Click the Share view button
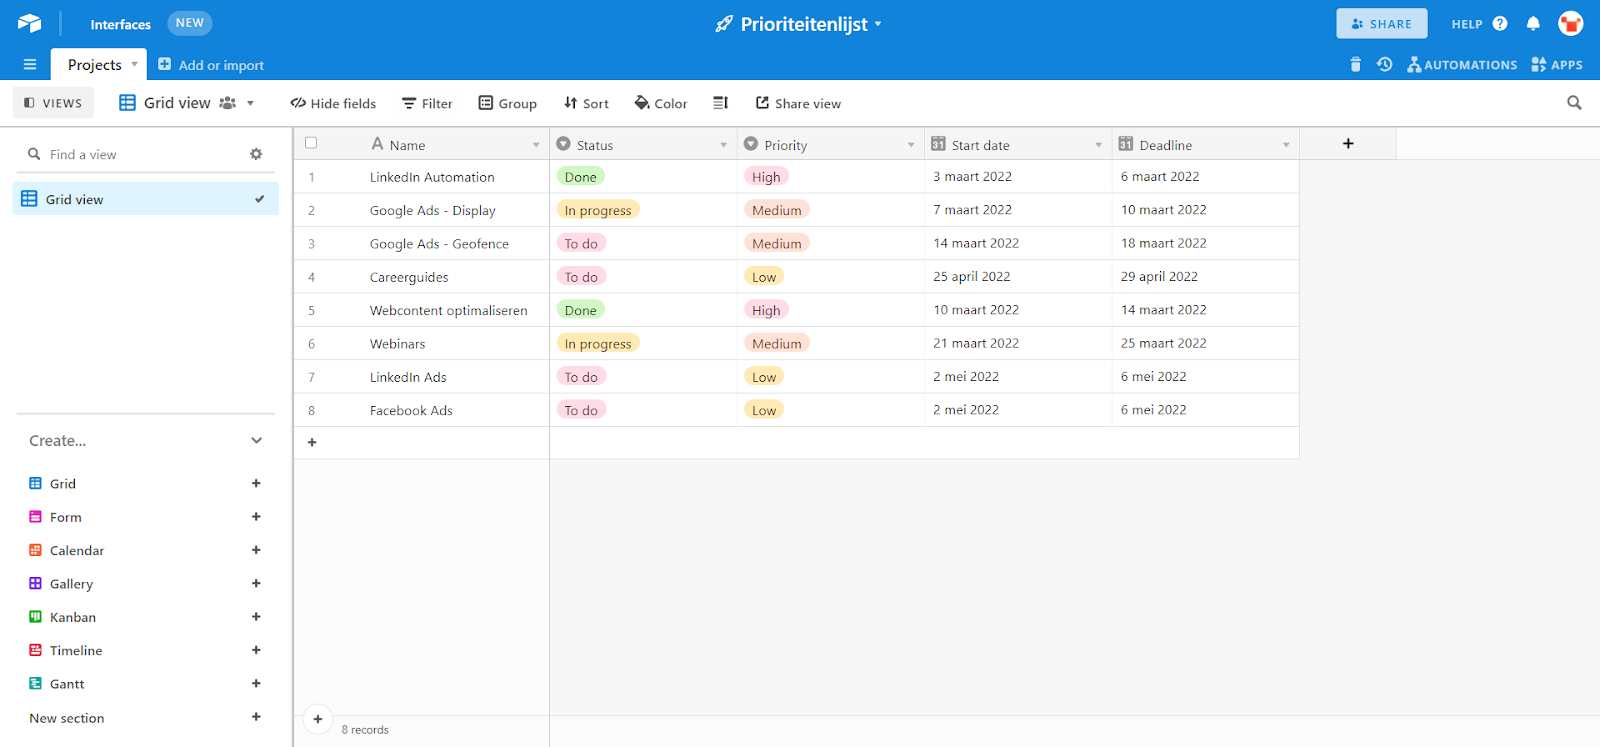Viewport: 1600px width, 747px height. coord(798,103)
